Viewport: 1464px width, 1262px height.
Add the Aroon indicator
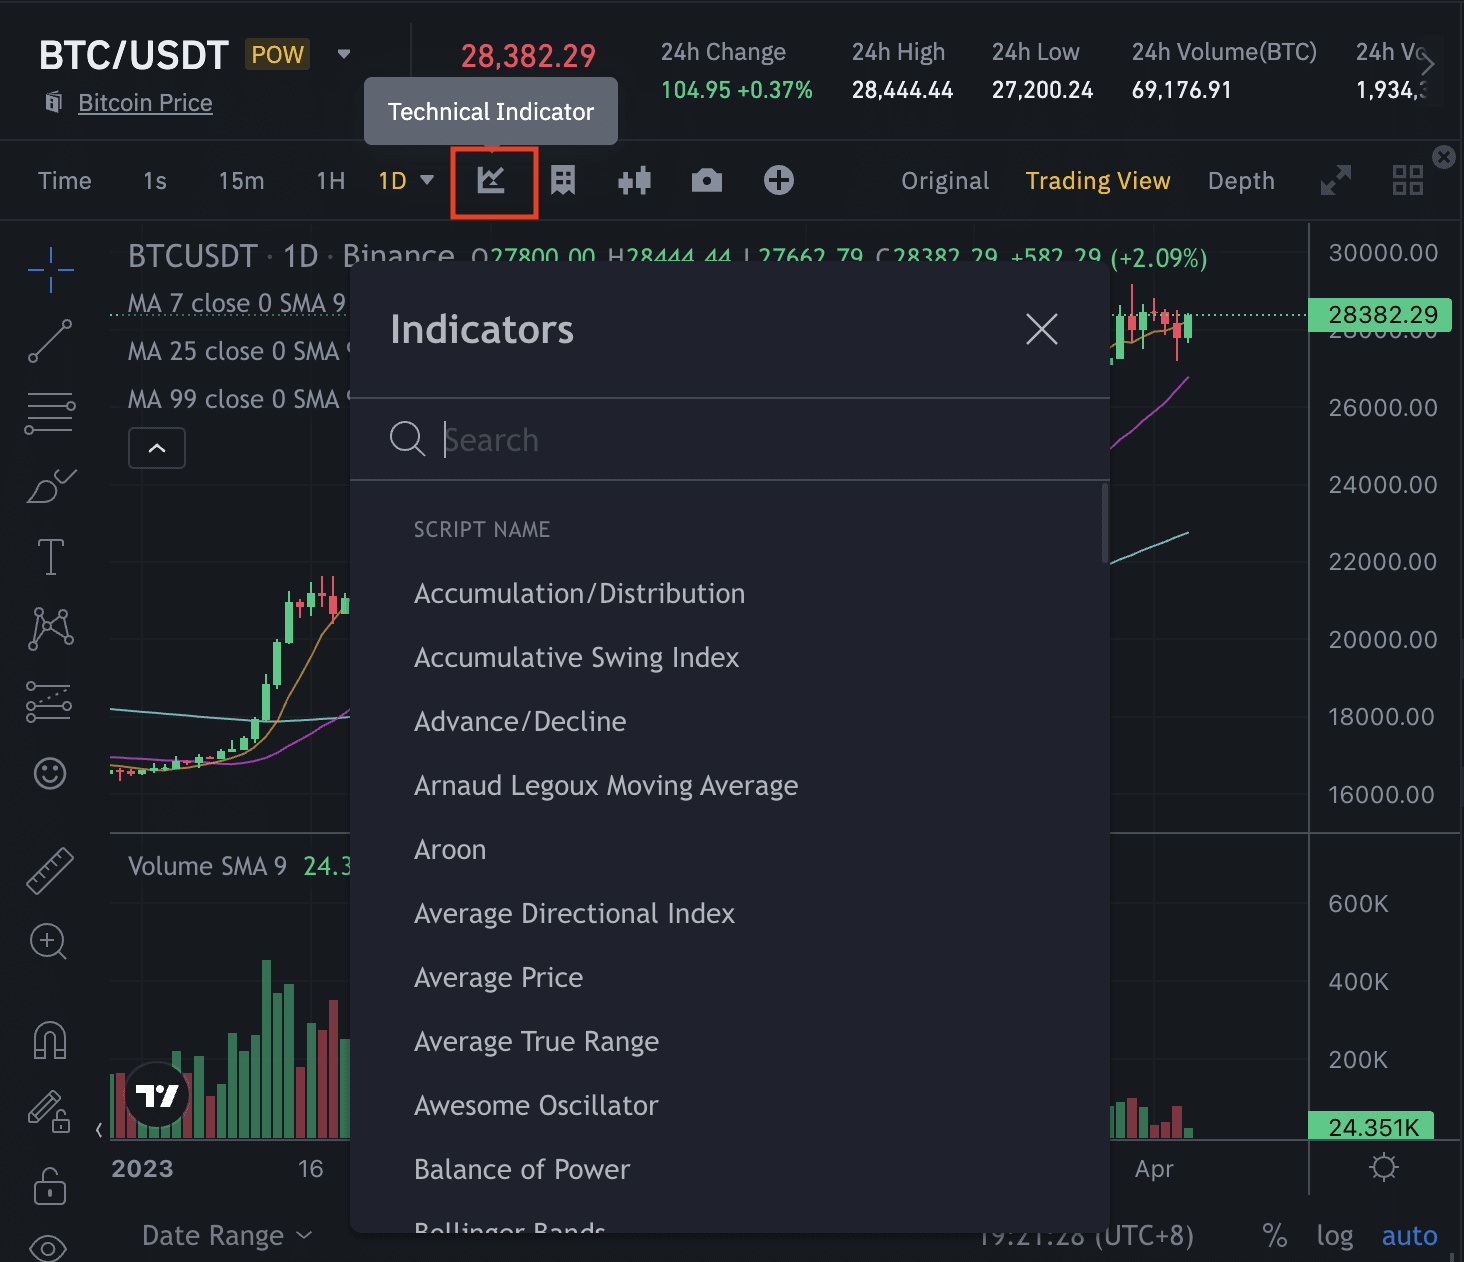point(730,850)
